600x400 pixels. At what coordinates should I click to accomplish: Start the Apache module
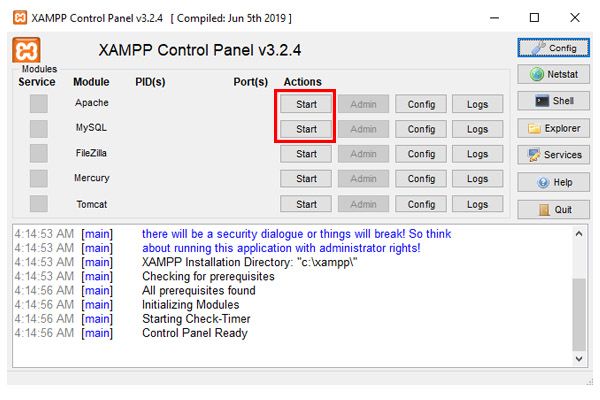(x=306, y=104)
